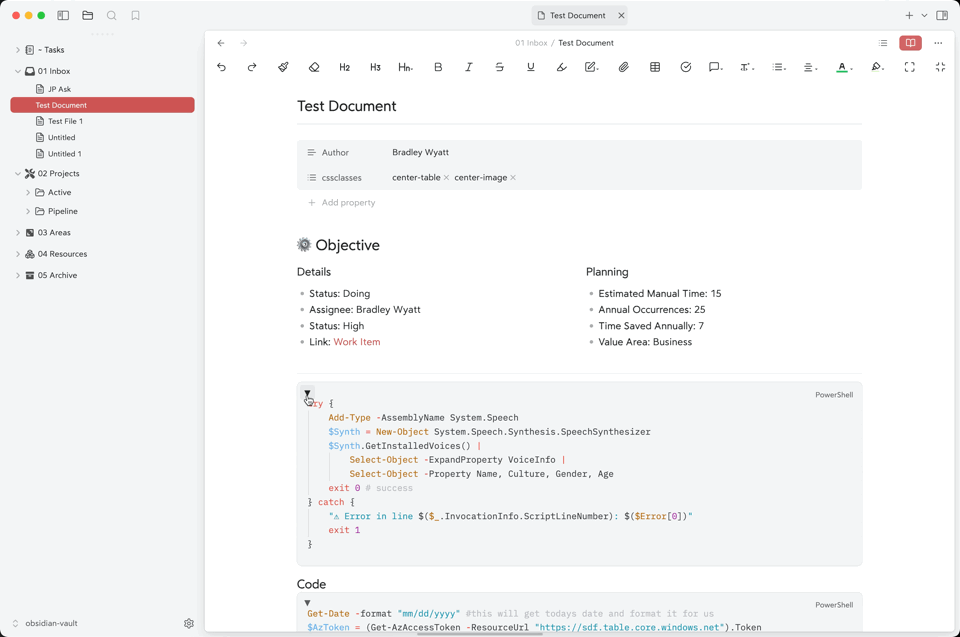Click Add property

342,203
